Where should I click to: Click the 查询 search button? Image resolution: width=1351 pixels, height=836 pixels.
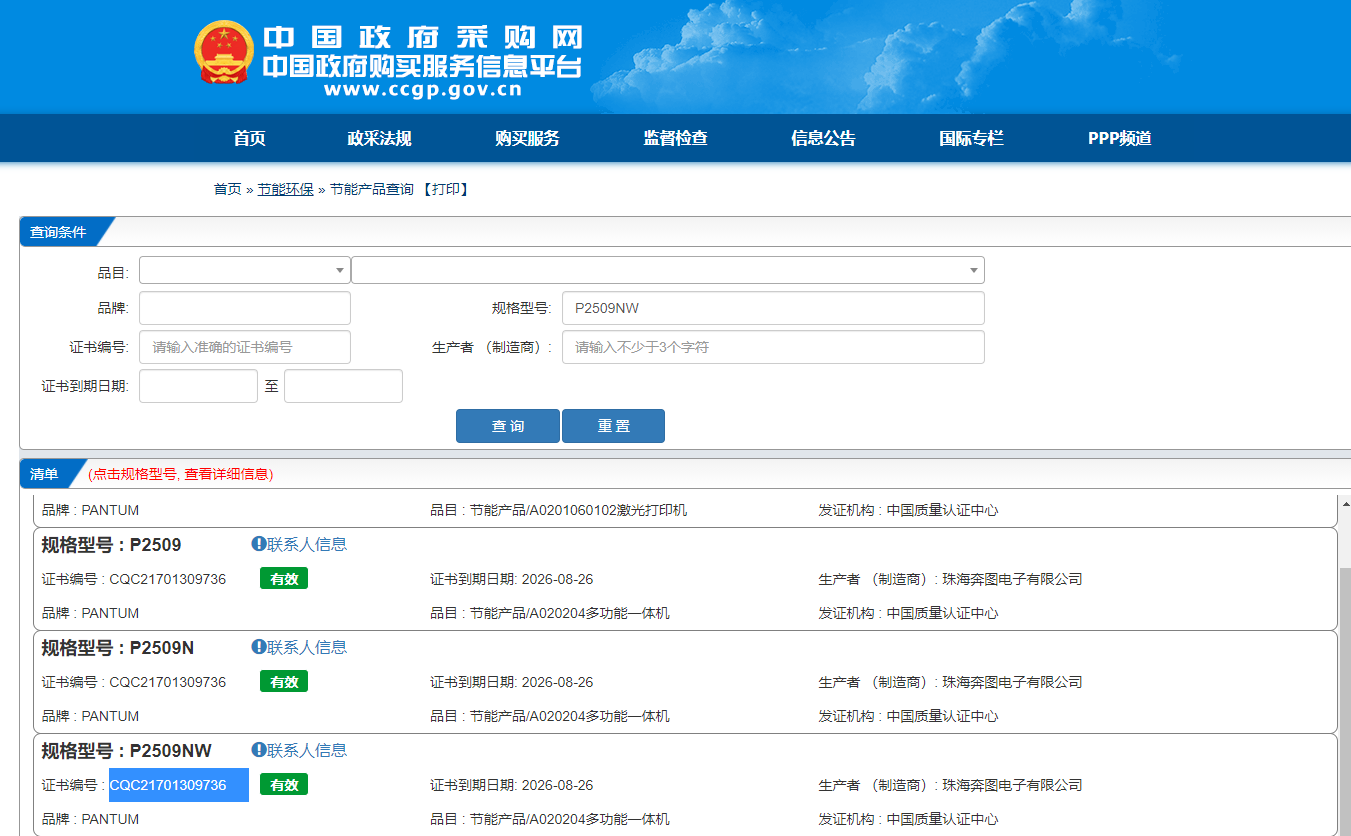click(x=508, y=426)
